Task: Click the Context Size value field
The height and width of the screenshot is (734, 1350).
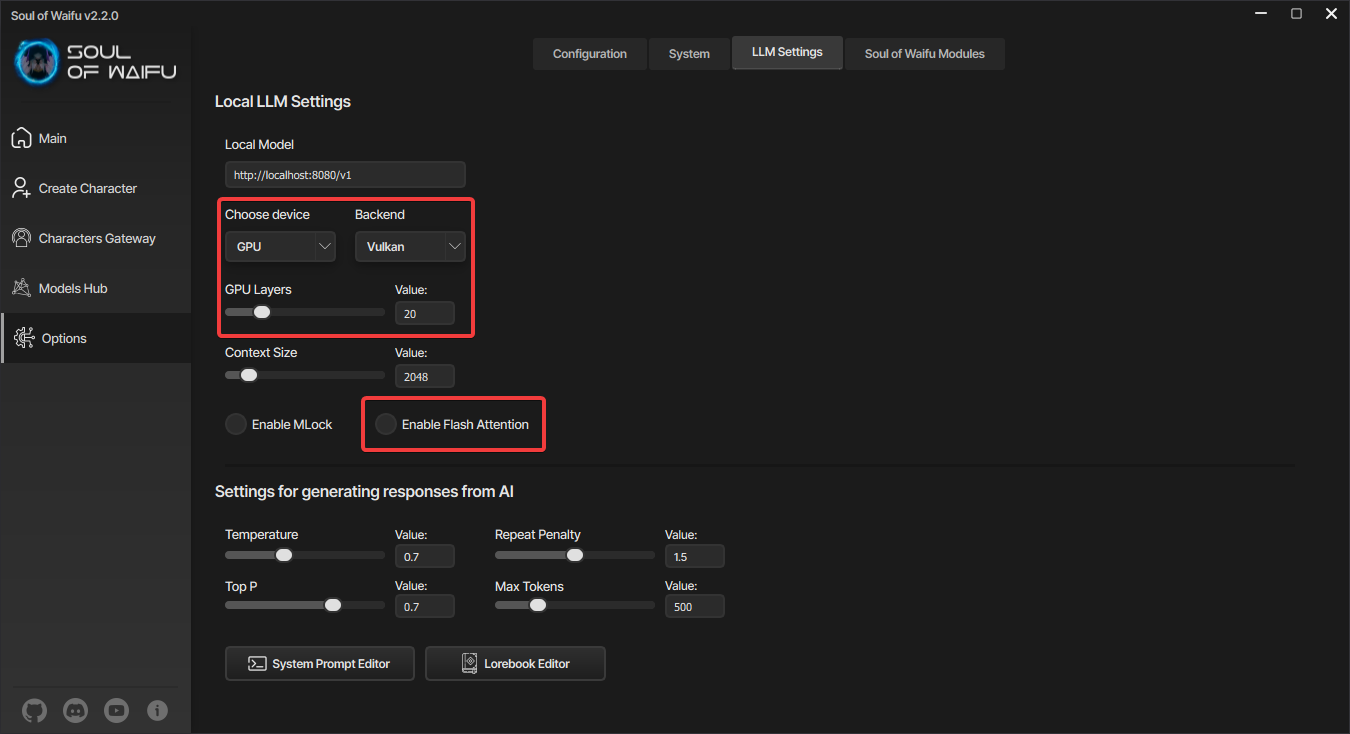Action: 425,376
